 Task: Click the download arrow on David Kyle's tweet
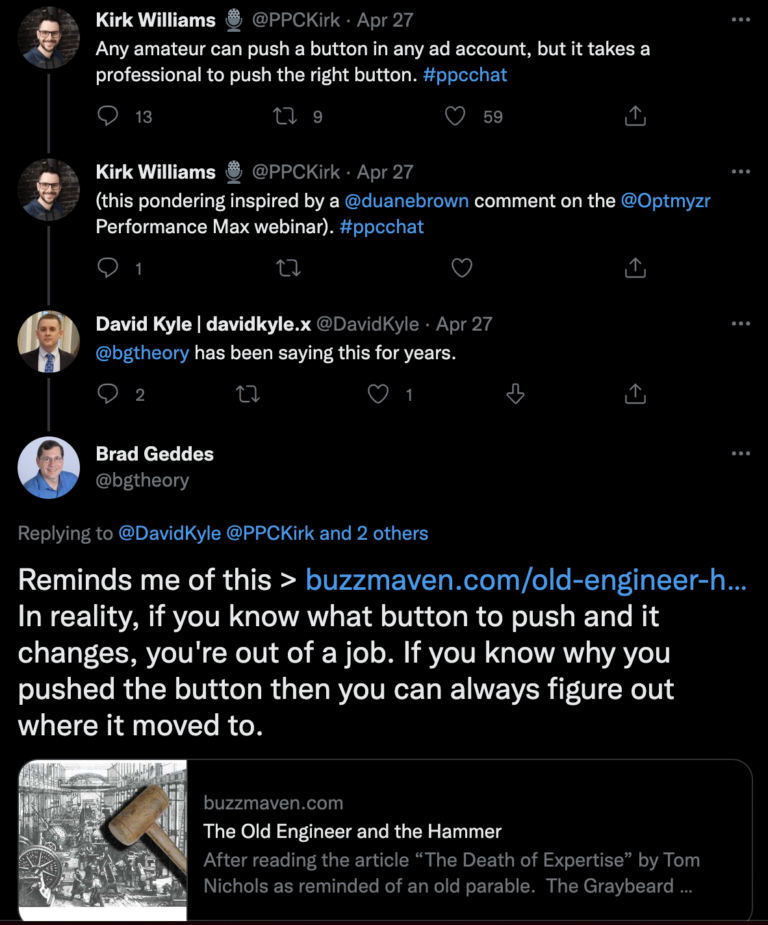[x=516, y=395]
